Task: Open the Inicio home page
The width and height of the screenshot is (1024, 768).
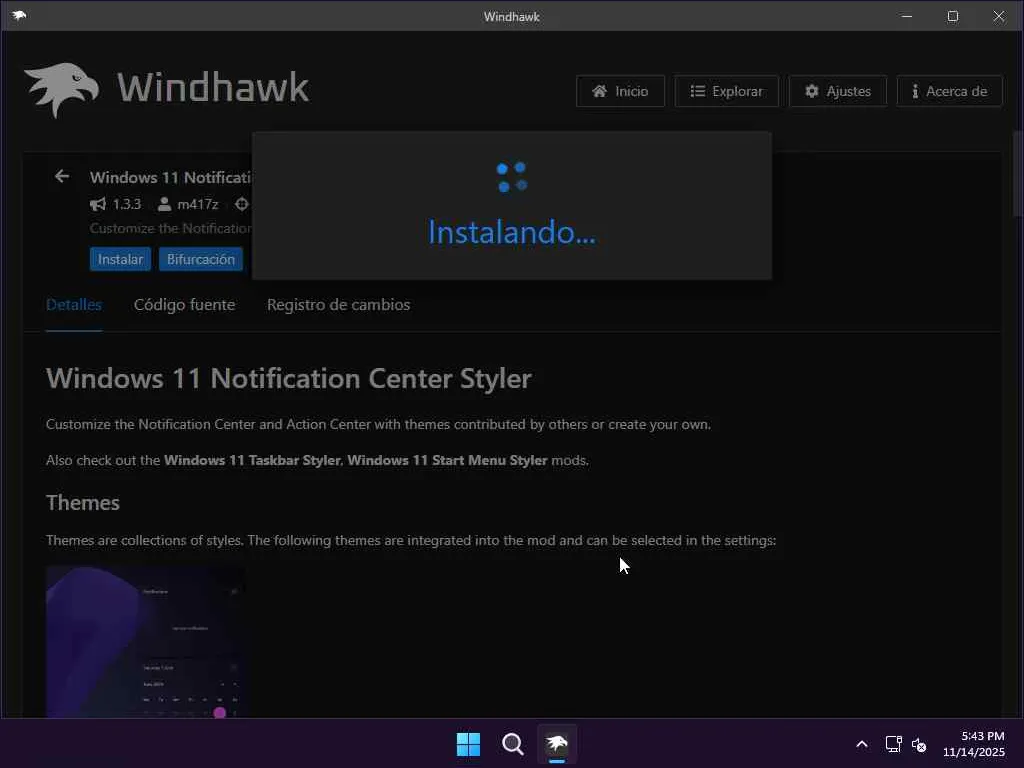Action: (620, 91)
